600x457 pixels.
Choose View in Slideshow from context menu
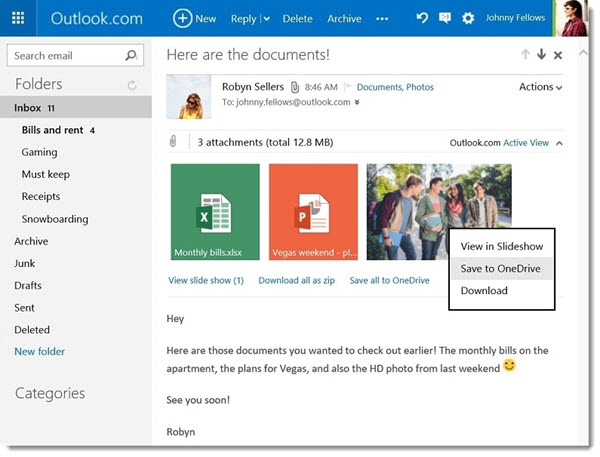(502, 246)
